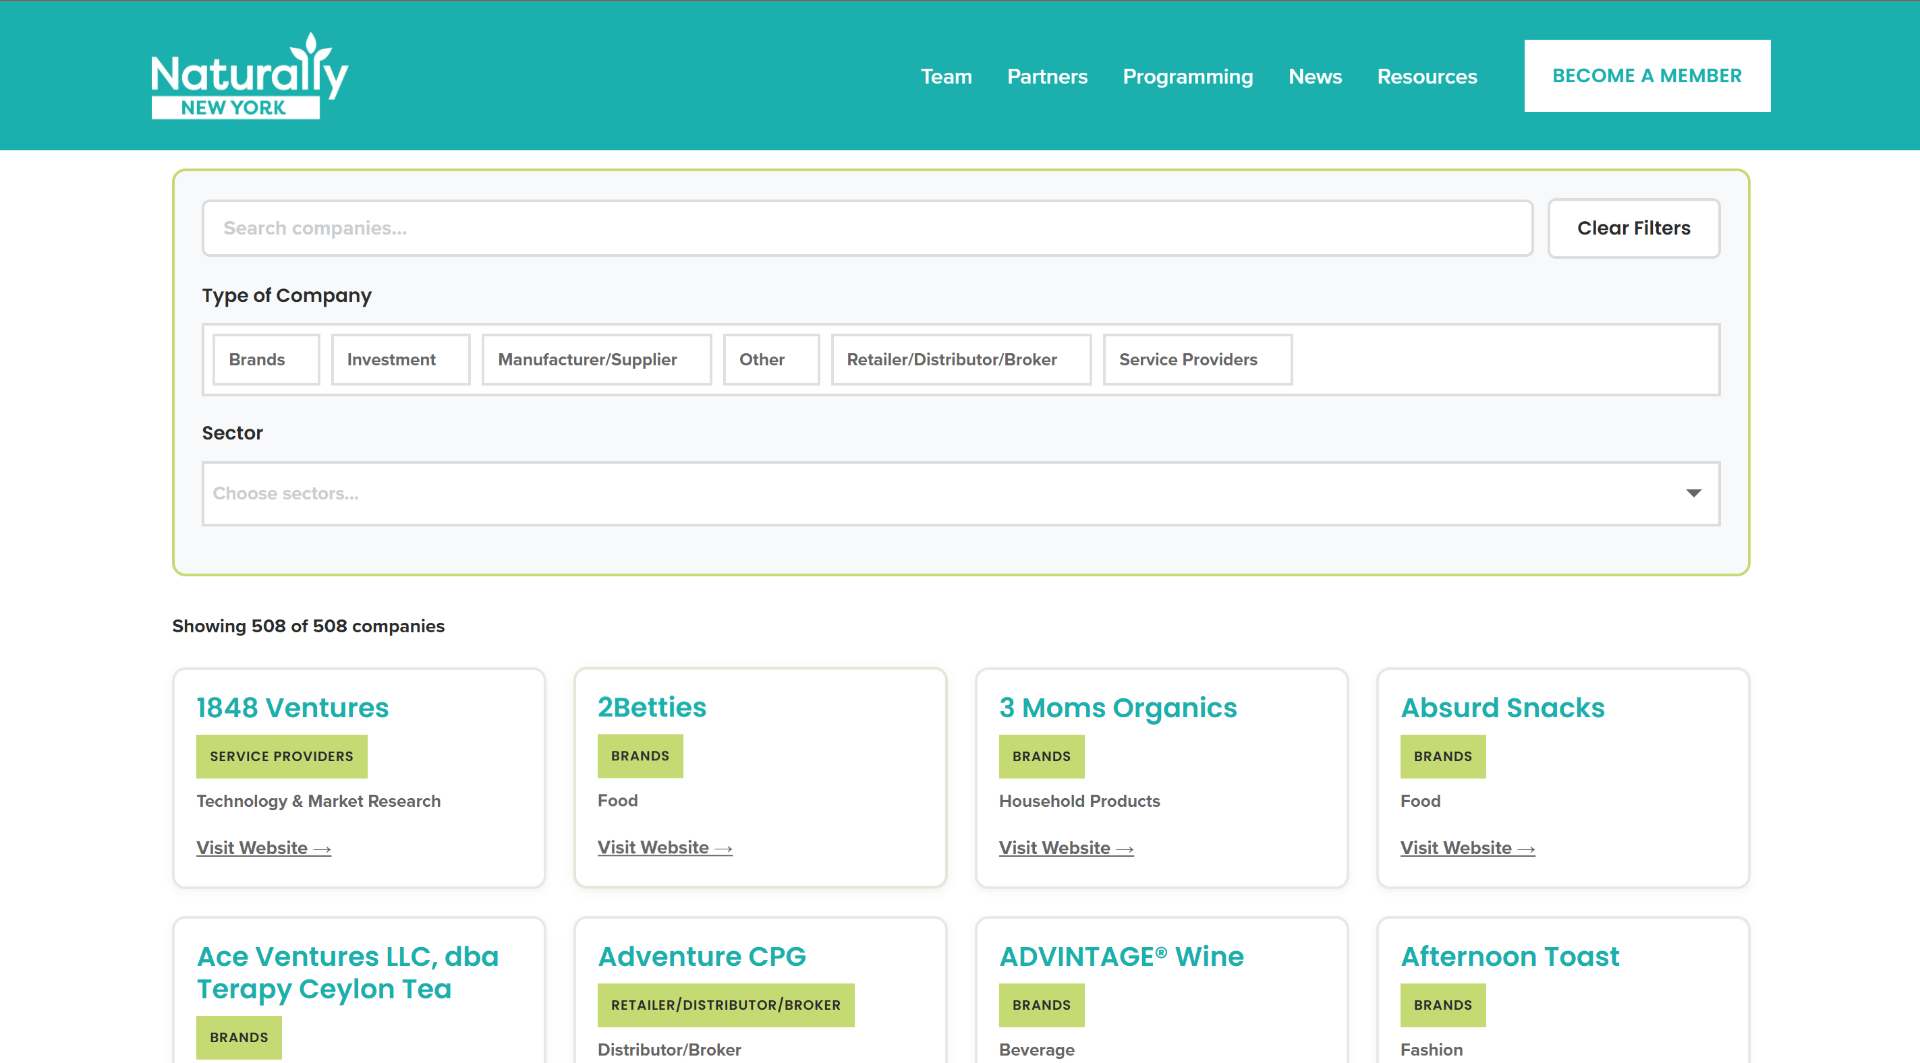Follow 3 Moms Organics Visit Website link
This screenshot has height=1063, width=1920.
coord(1066,848)
